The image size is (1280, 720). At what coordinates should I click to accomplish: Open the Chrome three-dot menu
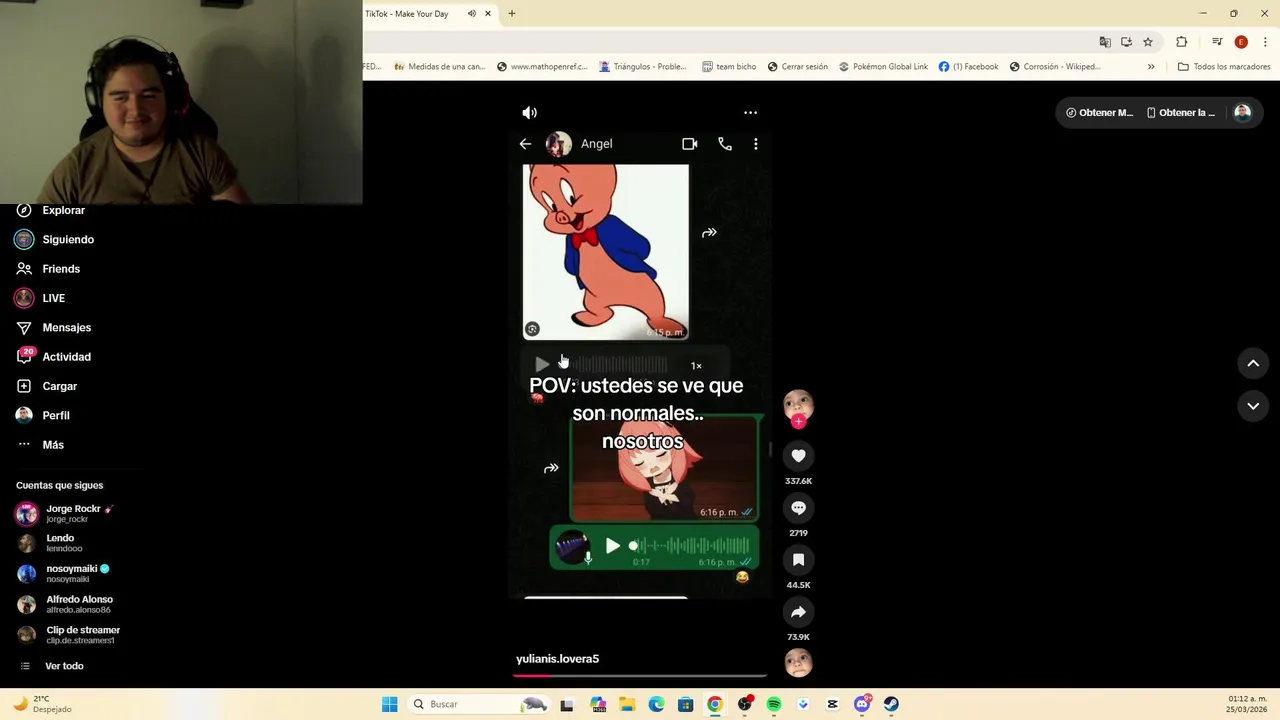(x=1265, y=42)
